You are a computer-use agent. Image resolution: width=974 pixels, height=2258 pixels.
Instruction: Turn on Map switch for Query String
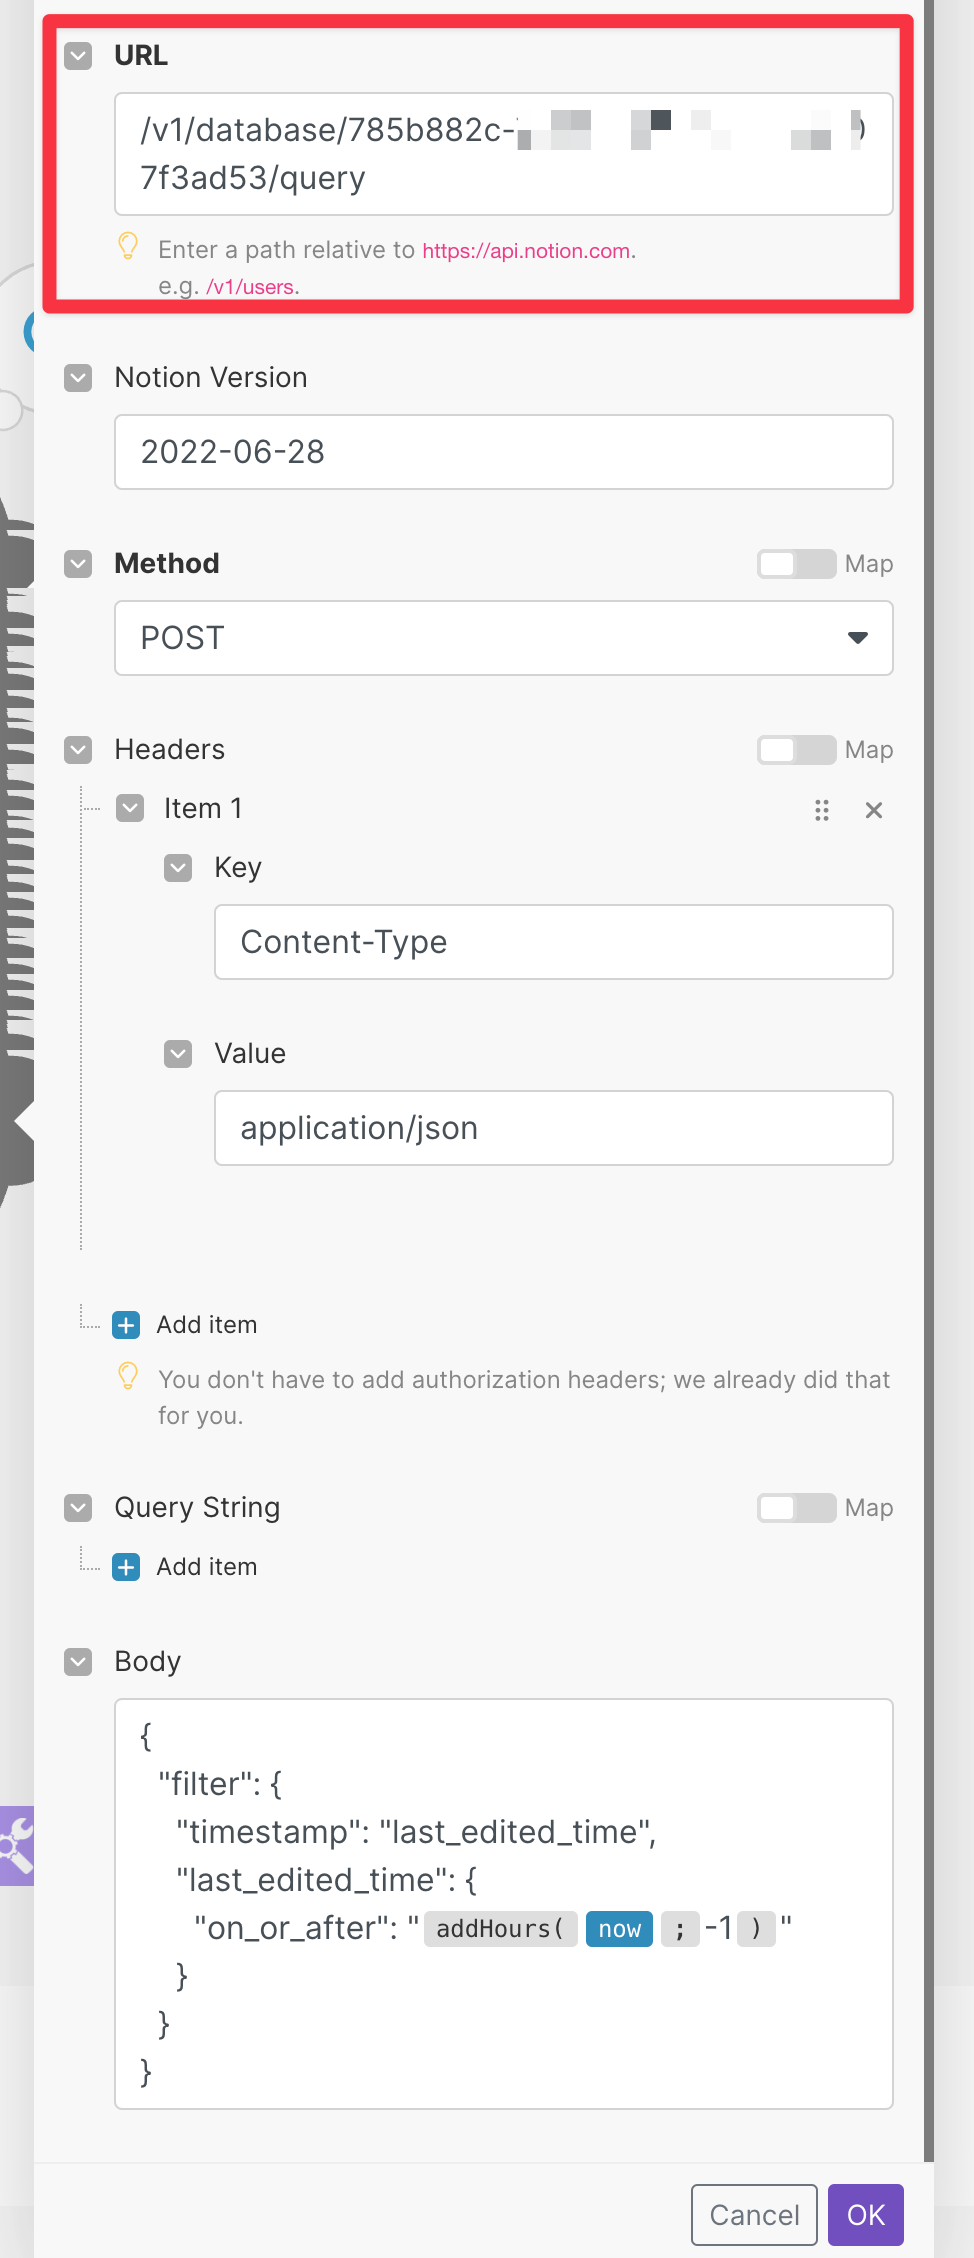point(796,1508)
